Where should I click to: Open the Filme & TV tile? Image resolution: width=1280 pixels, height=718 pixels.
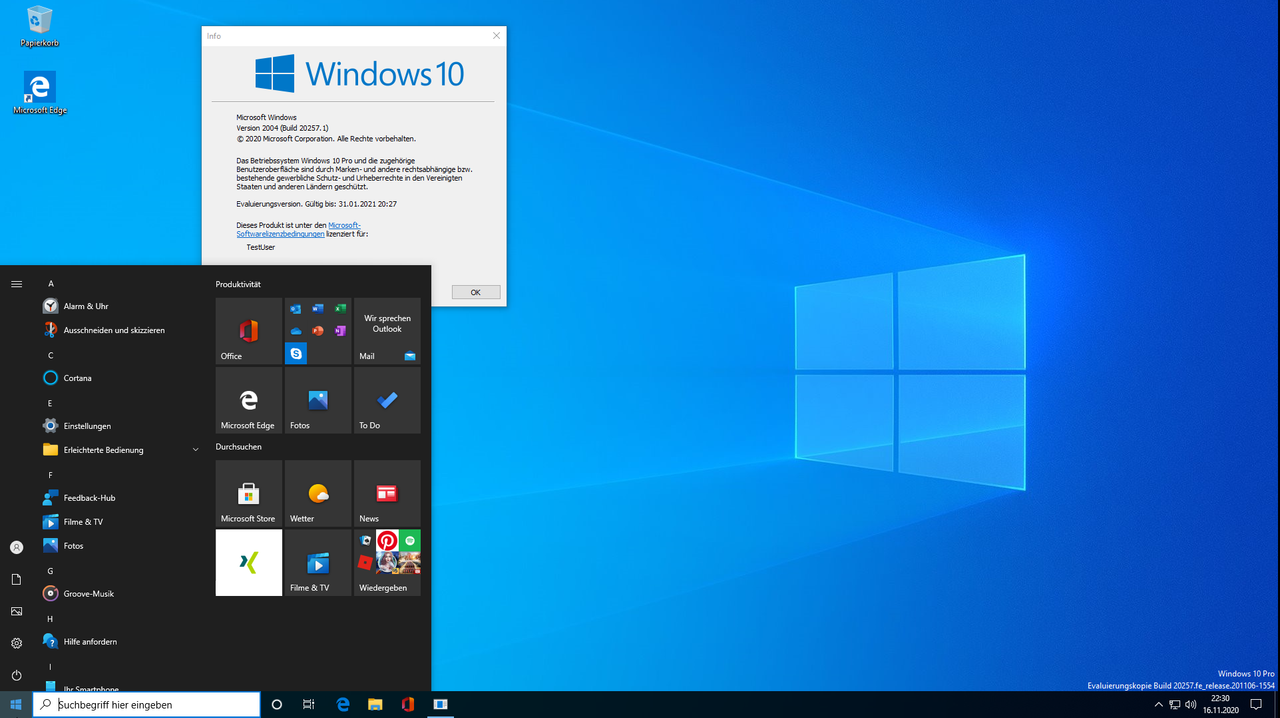point(318,562)
